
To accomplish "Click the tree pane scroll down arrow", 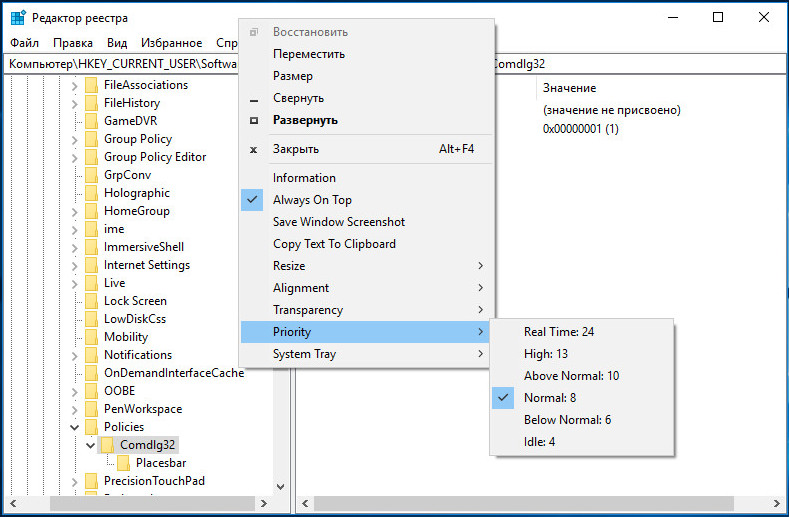I will coord(281,487).
